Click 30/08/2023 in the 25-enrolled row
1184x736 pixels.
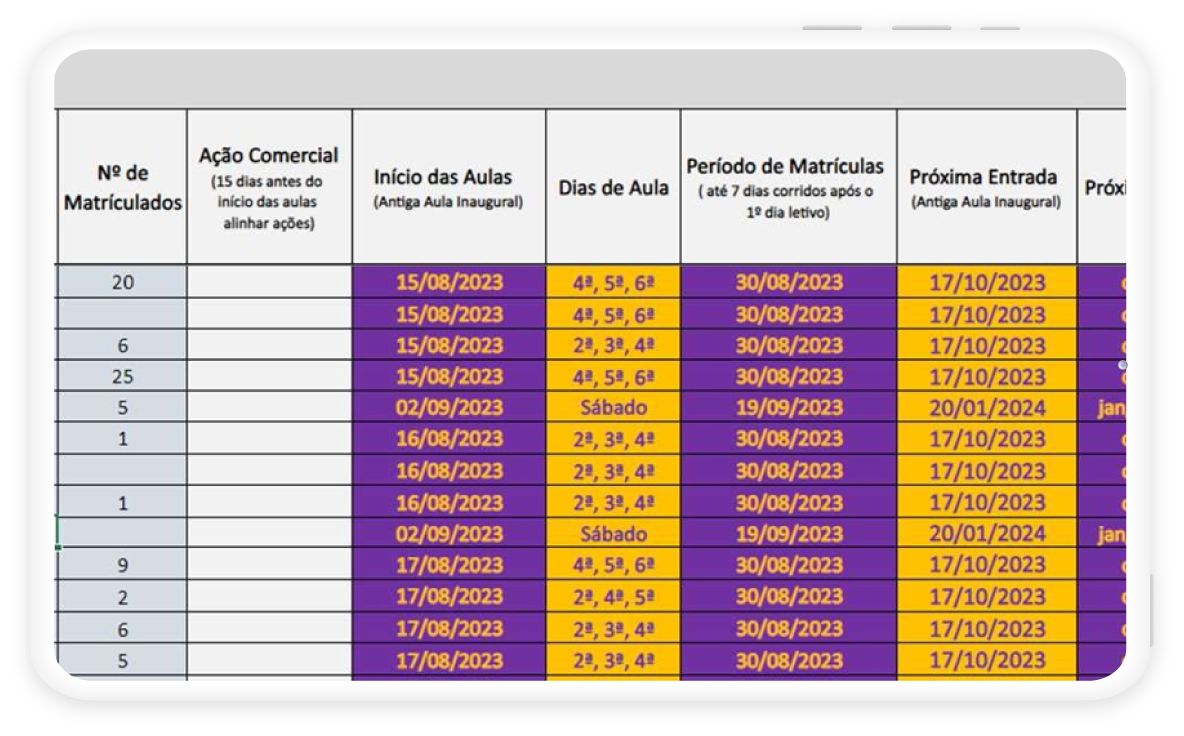[788, 376]
